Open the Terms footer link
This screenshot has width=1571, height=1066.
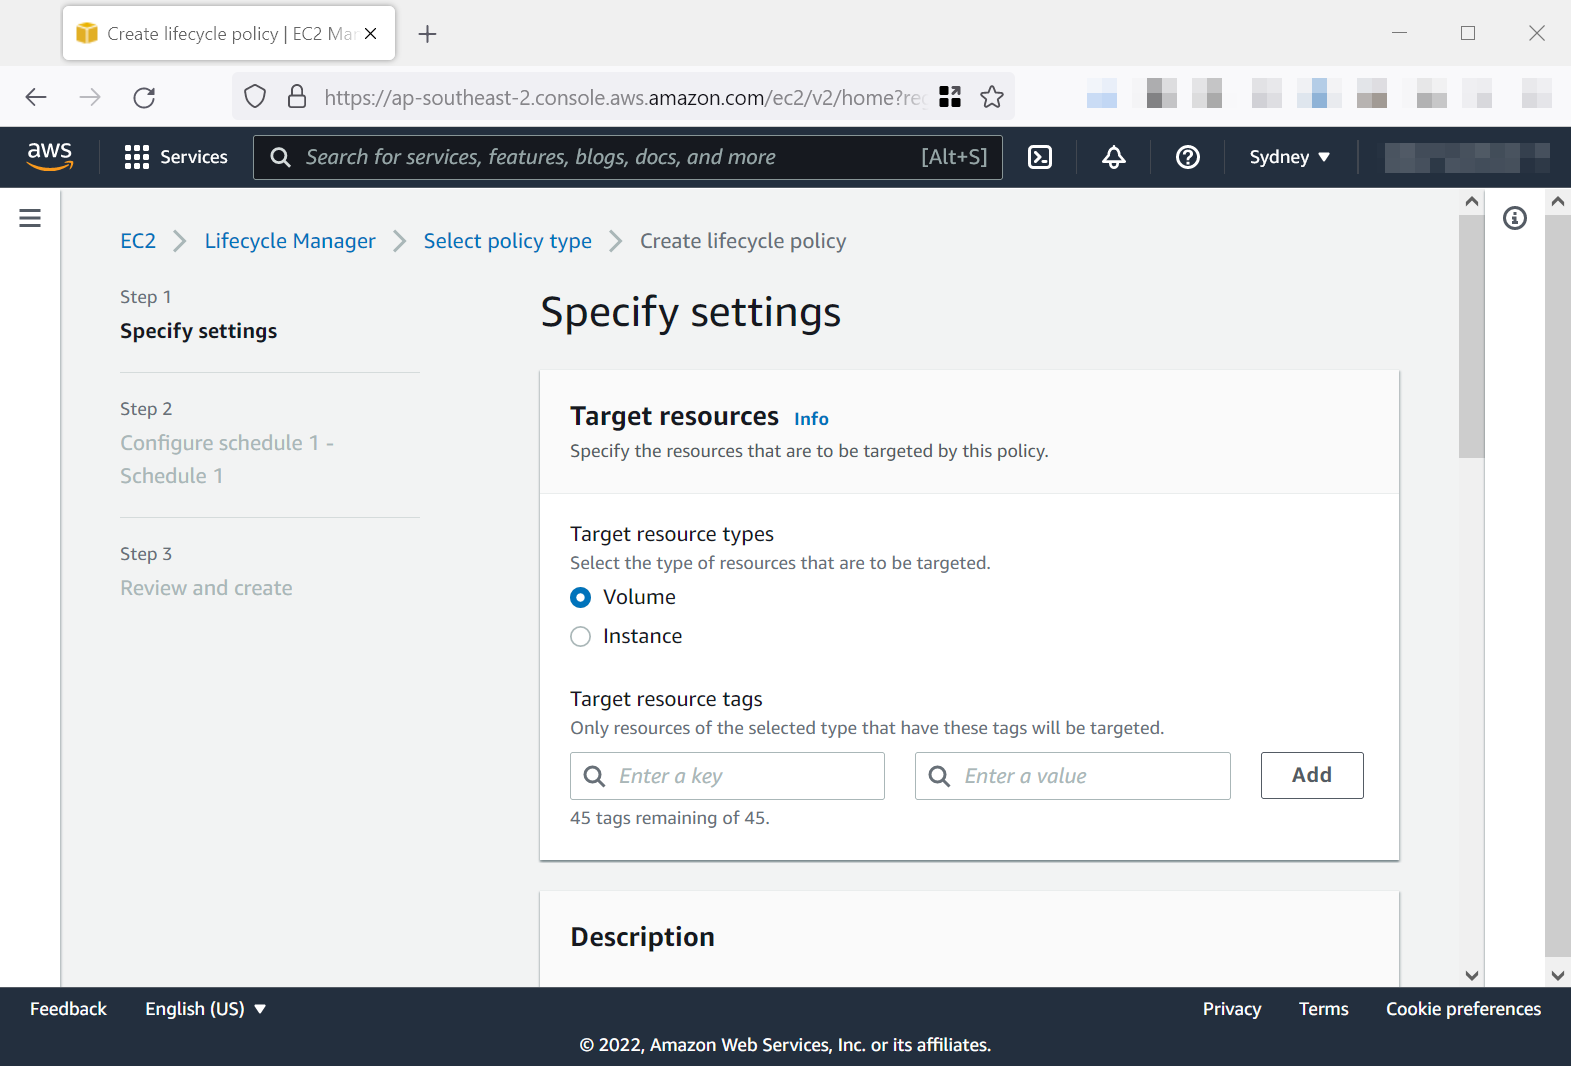[x=1324, y=1009]
